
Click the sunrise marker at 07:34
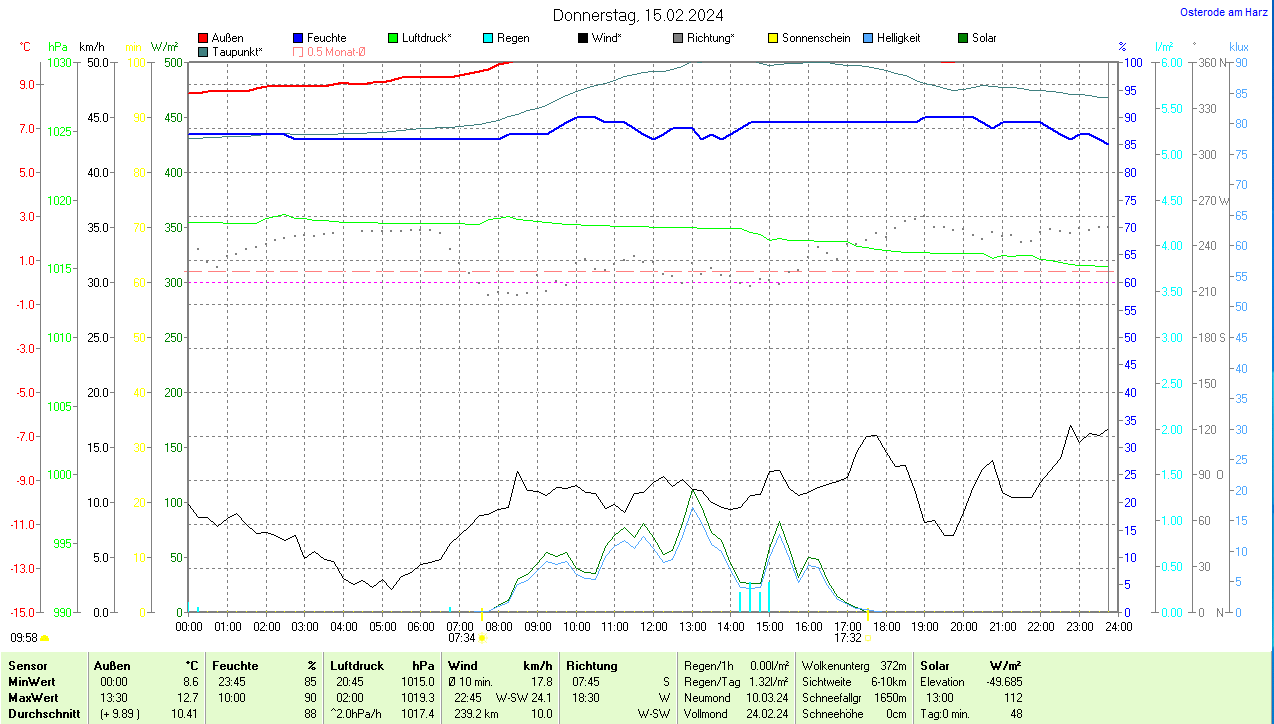pos(483,636)
